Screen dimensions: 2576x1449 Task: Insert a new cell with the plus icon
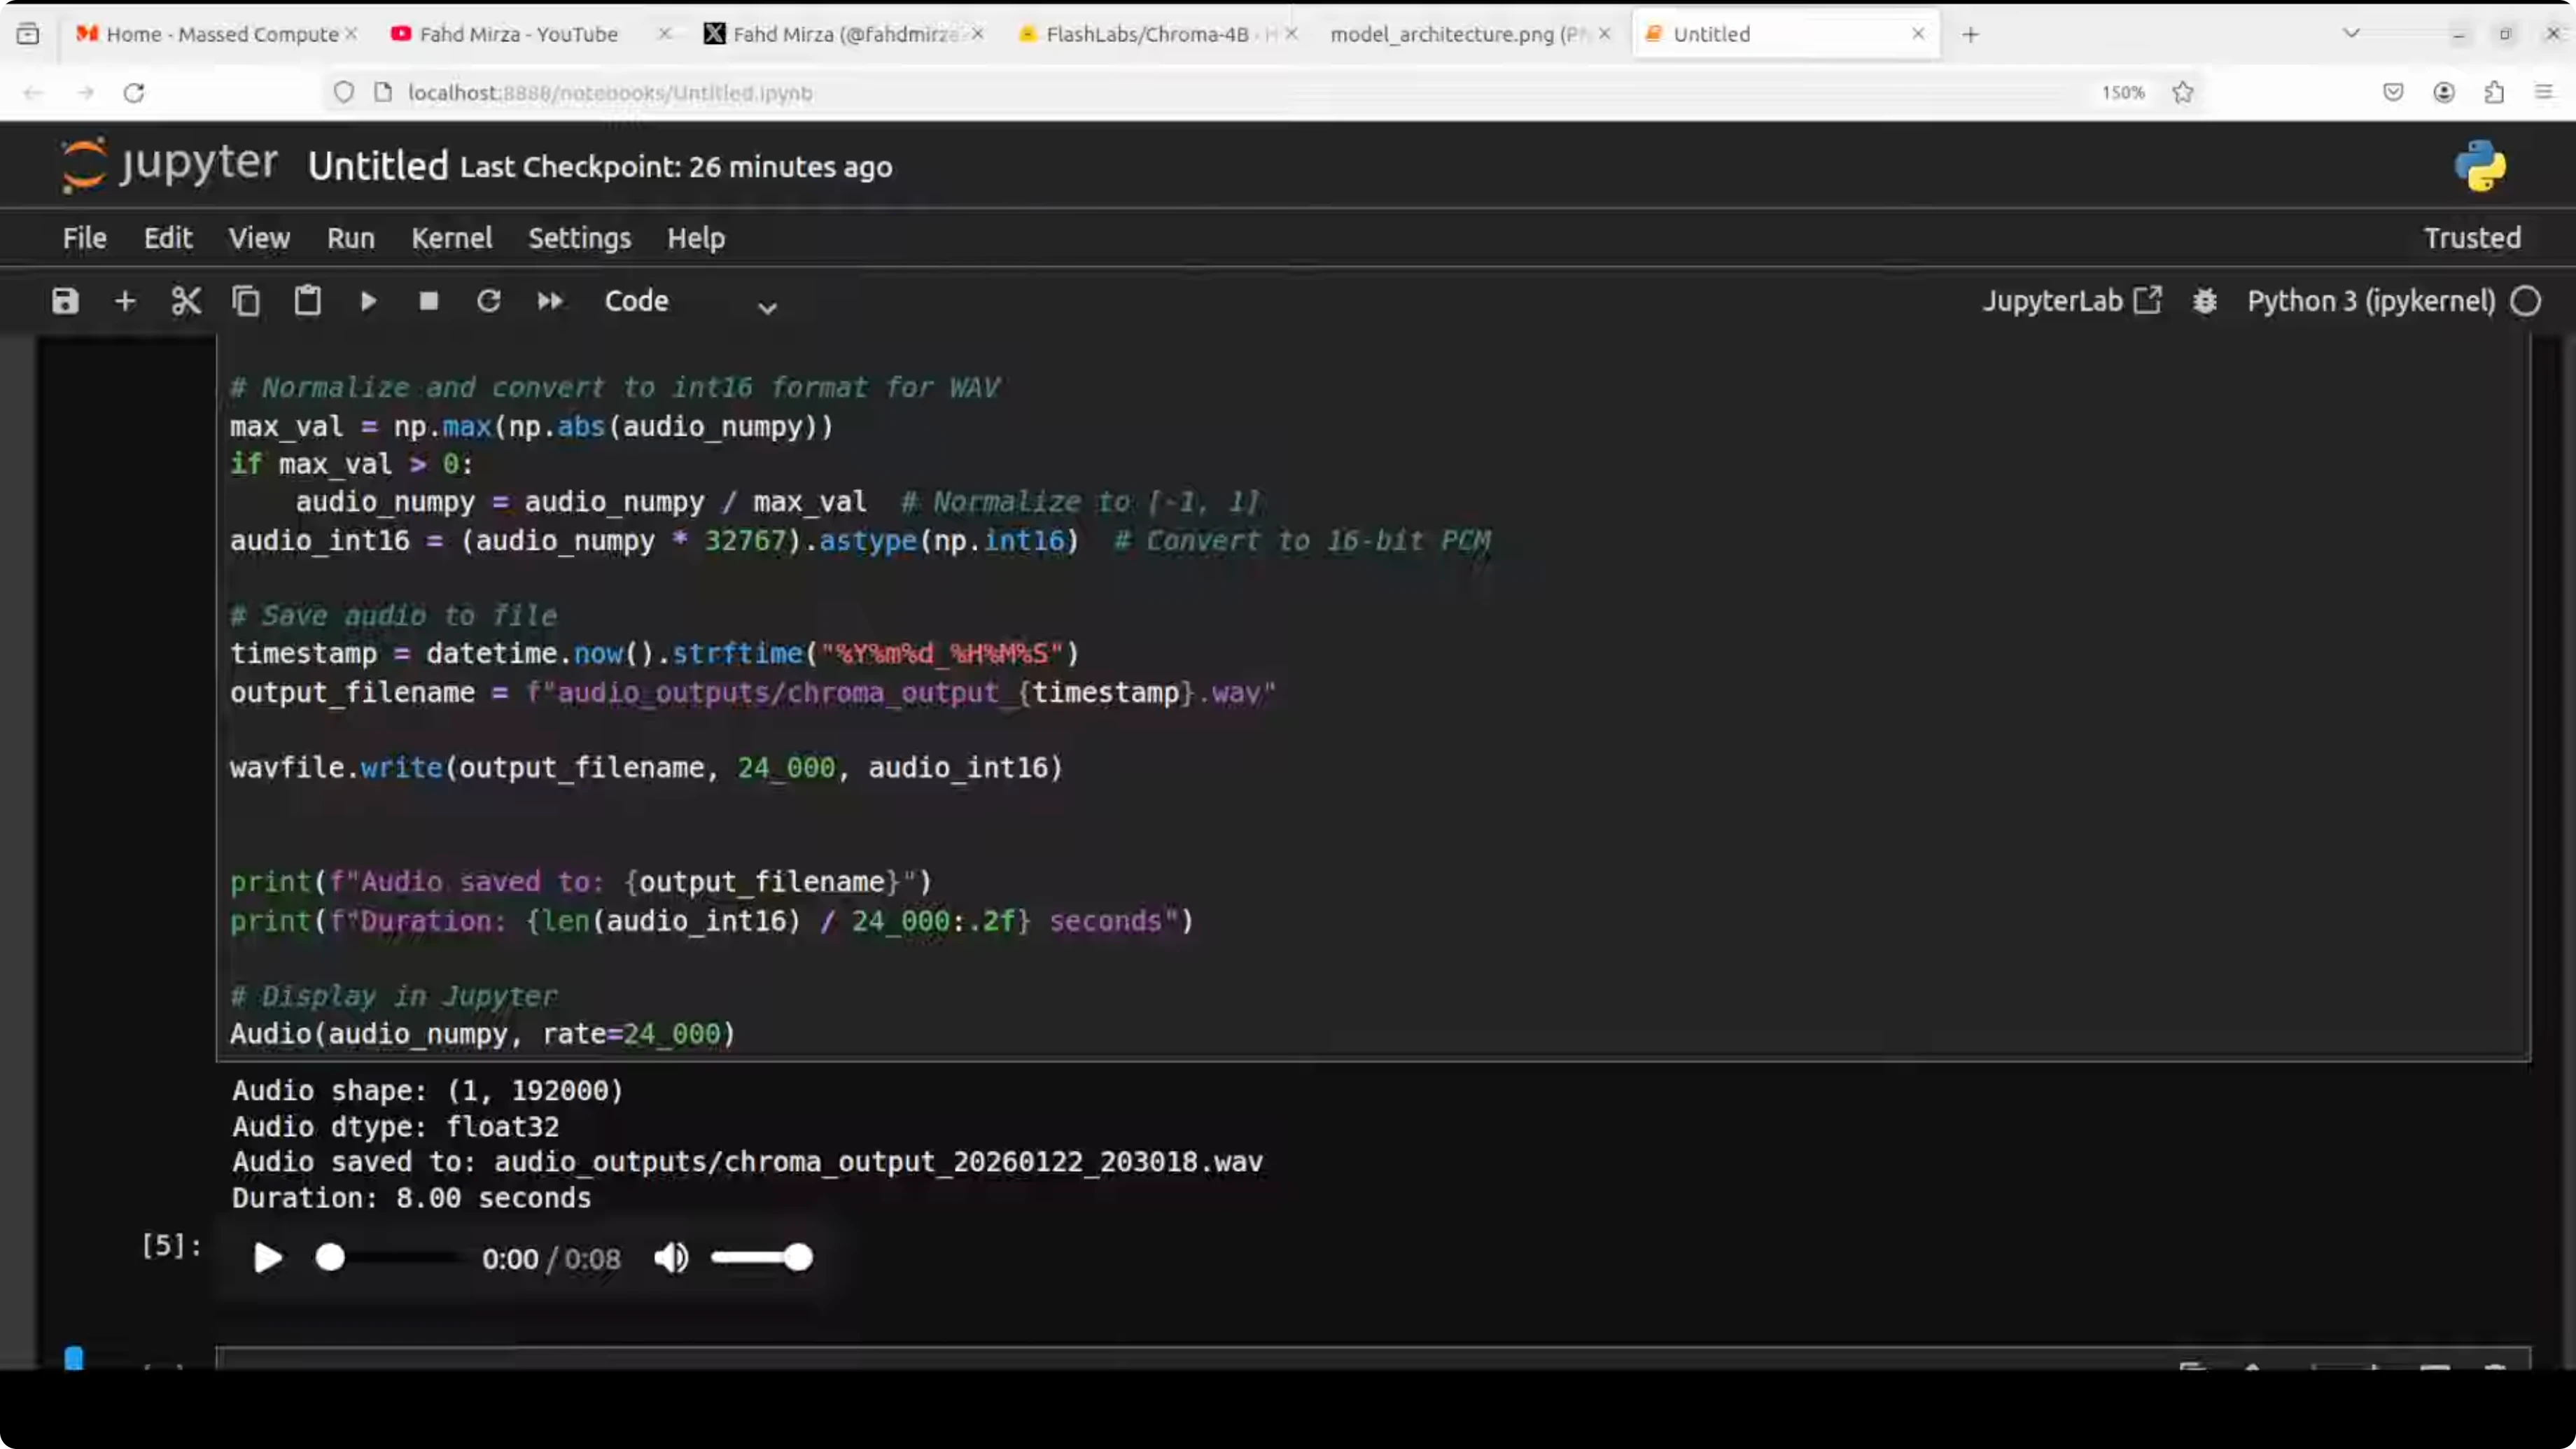pos(125,301)
